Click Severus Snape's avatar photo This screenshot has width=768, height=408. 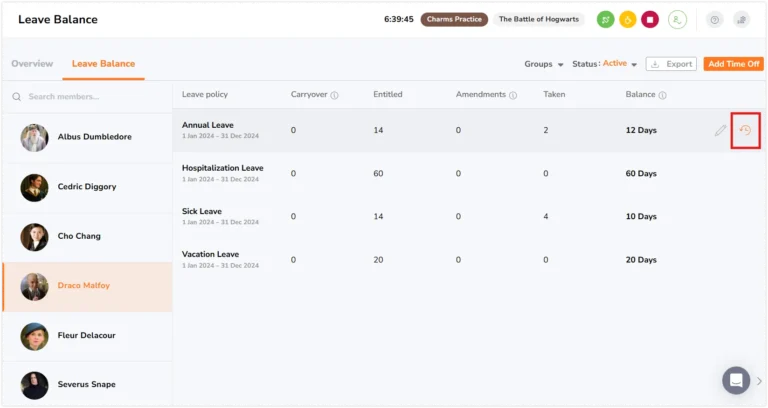click(34, 385)
